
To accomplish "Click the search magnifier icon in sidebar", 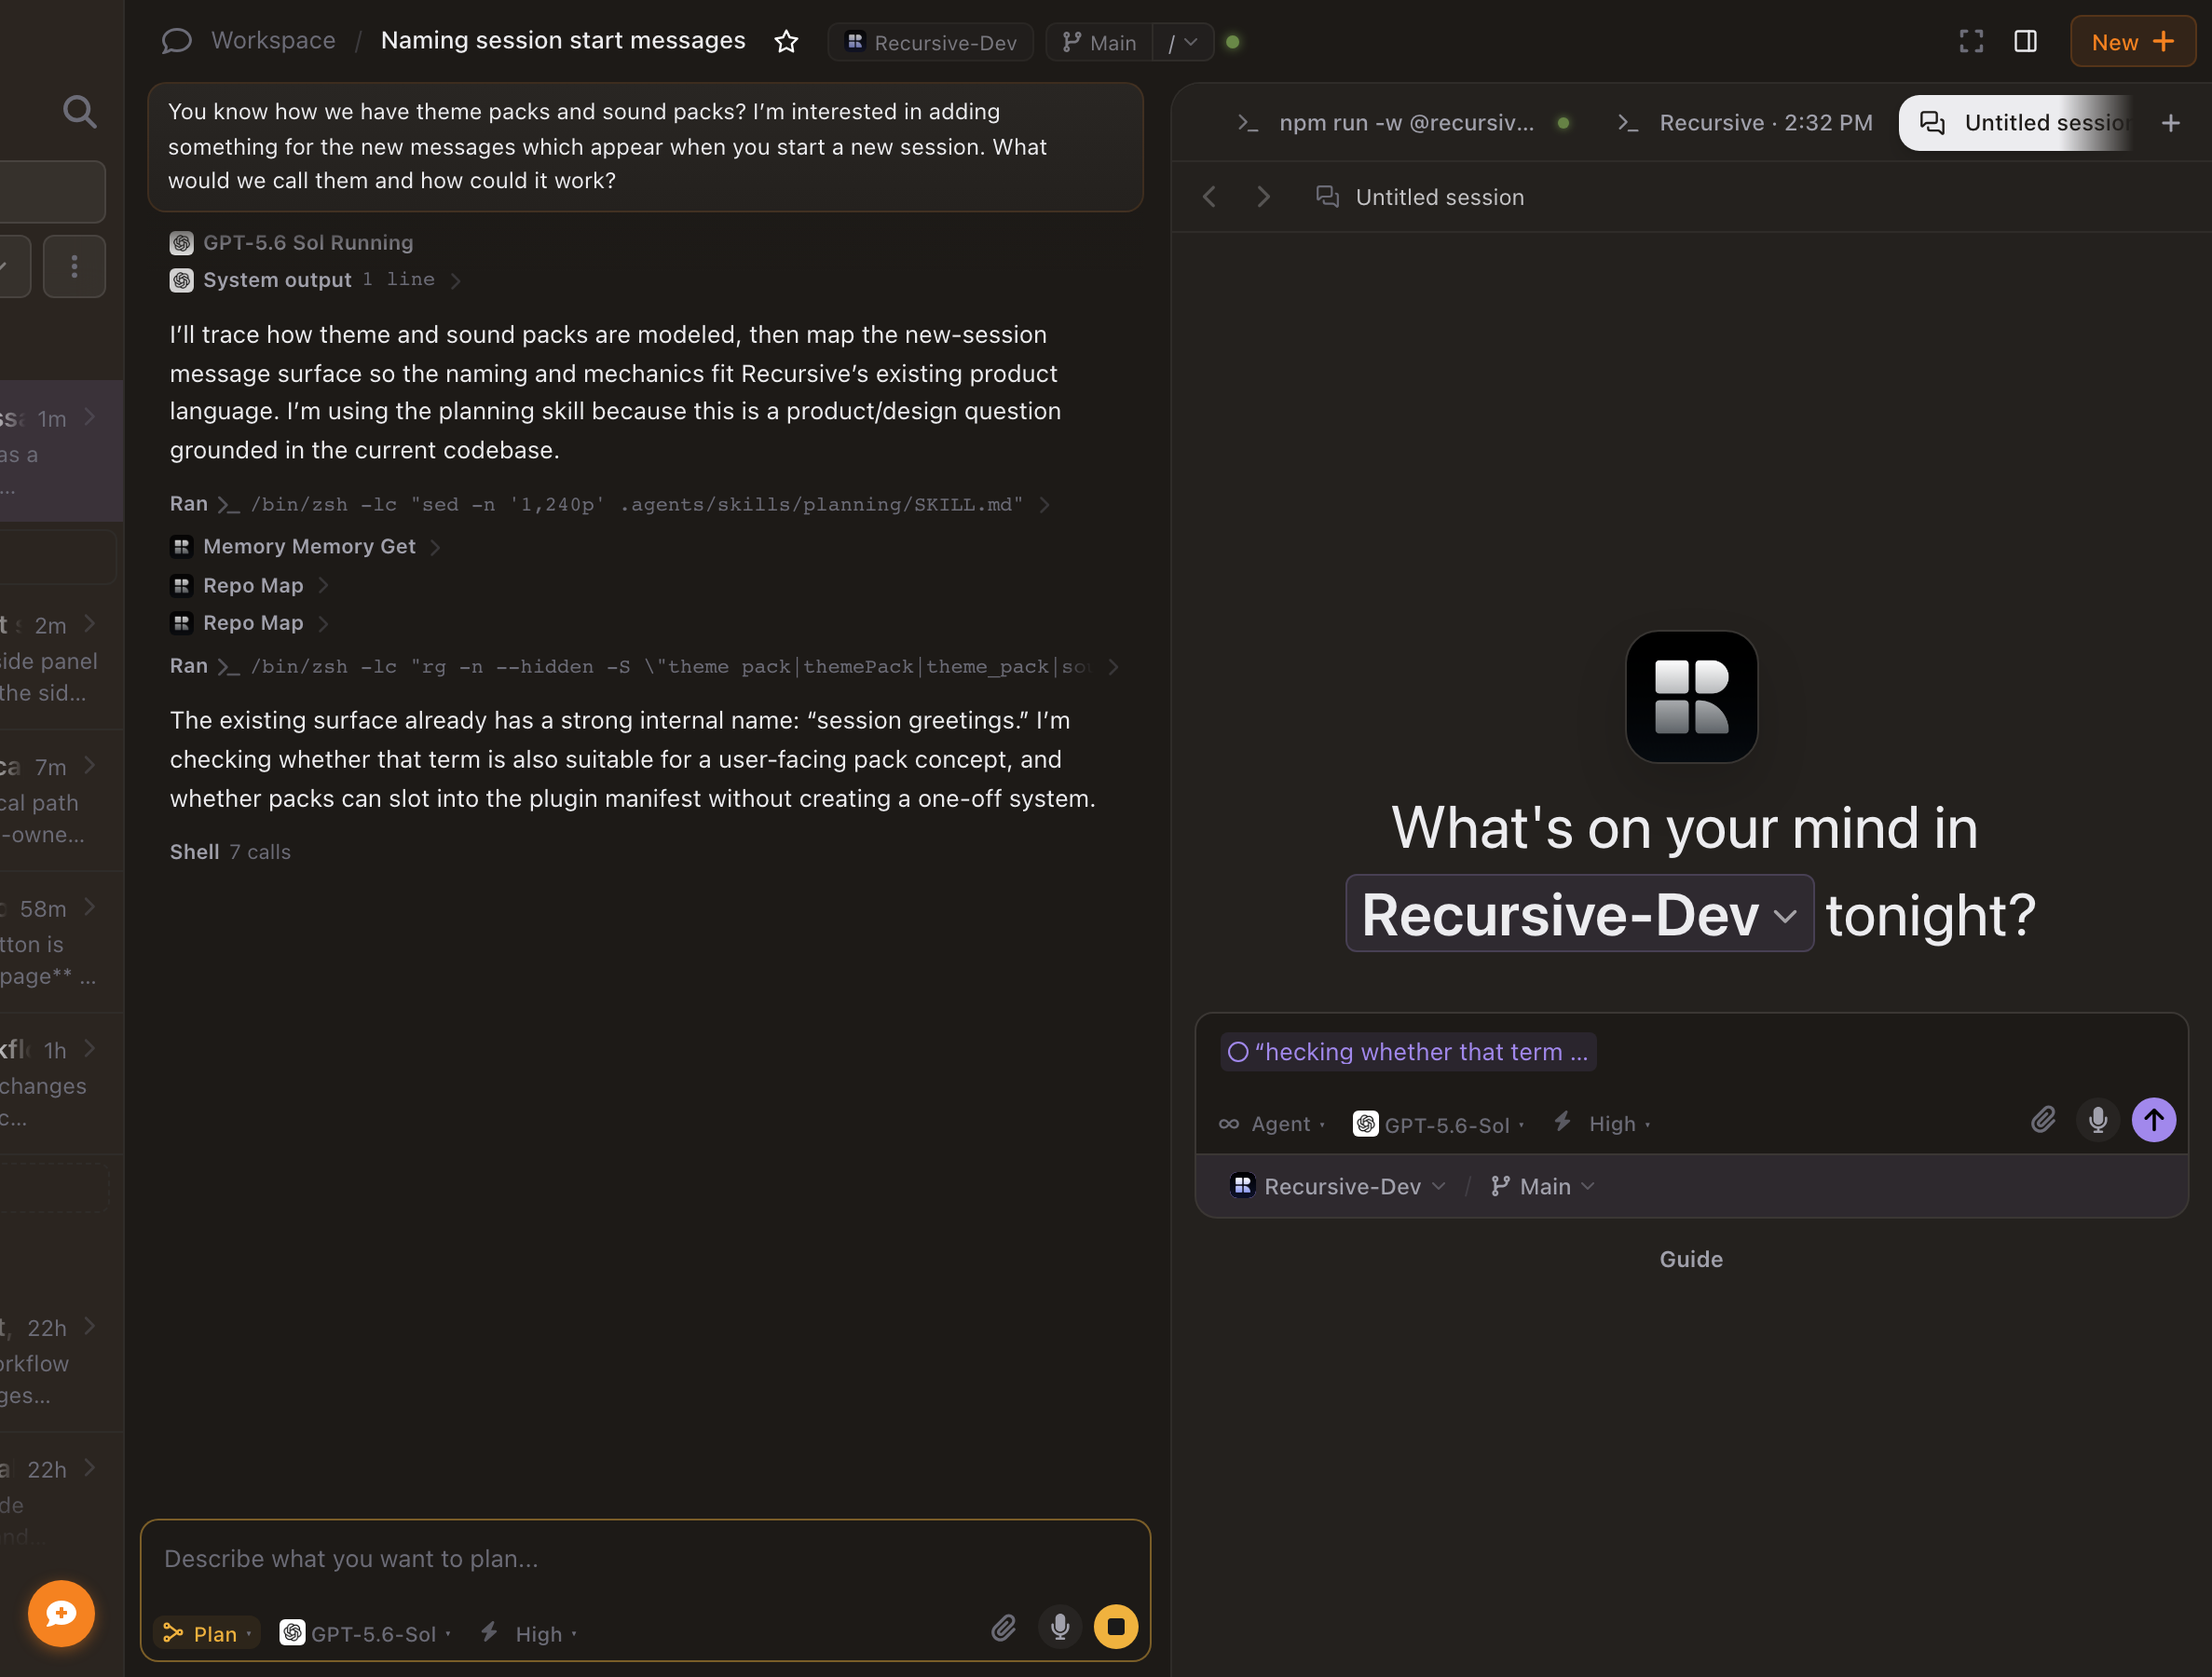I will pyautogui.click(x=79, y=112).
